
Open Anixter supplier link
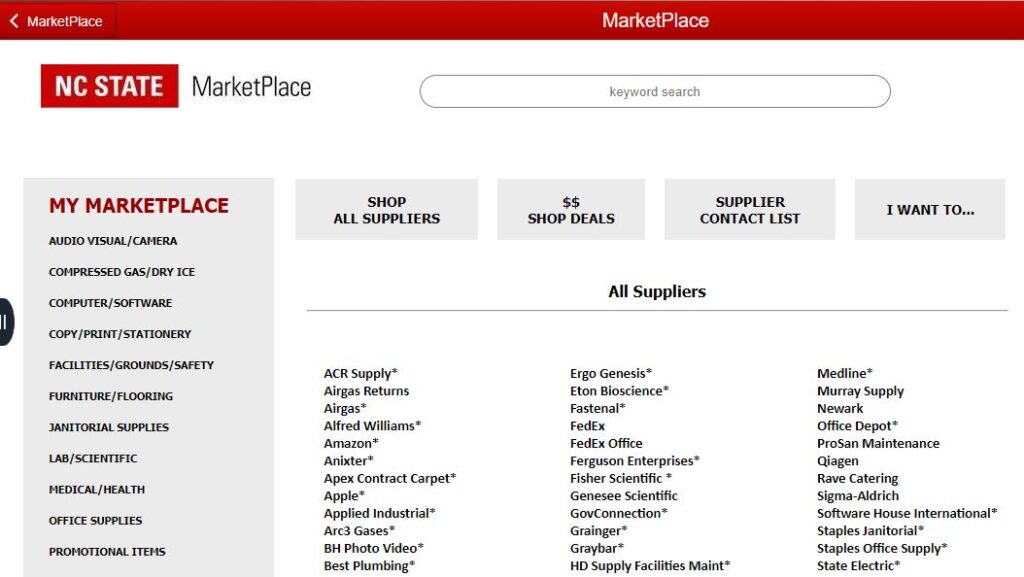[349, 461]
